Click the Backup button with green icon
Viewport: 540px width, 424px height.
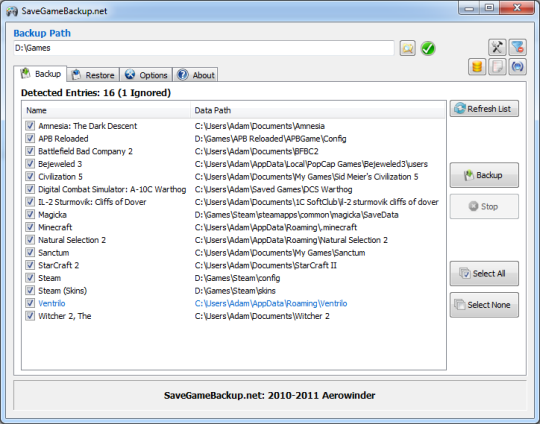pos(484,175)
